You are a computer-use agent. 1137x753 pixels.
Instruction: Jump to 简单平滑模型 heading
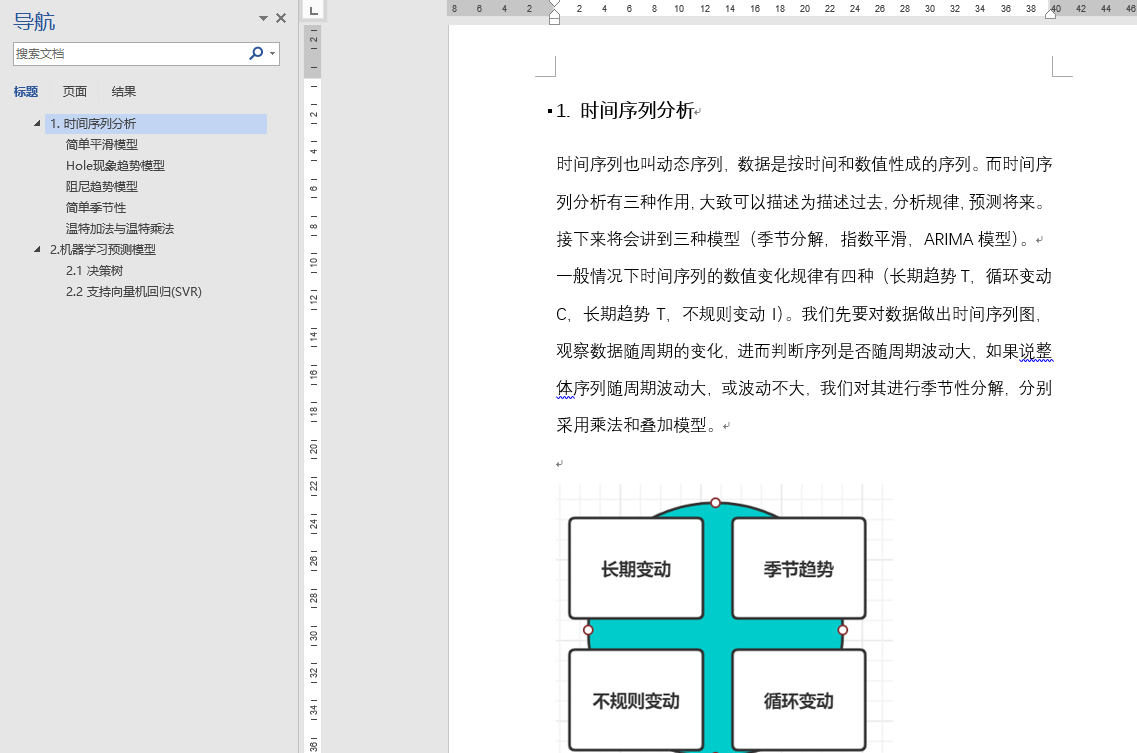click(102, 144)
